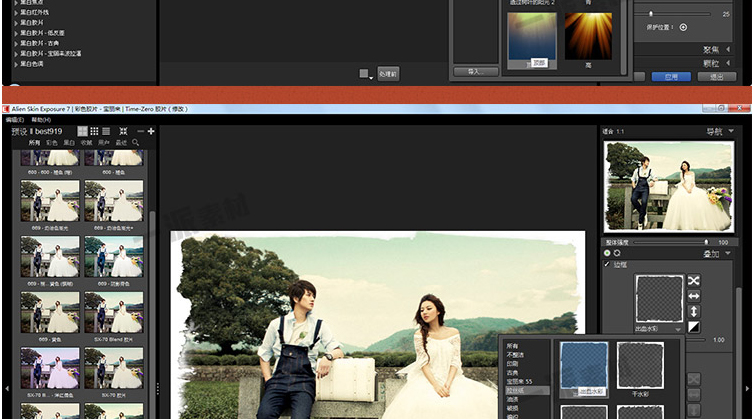This screenshot has height=419, width=755.
Task: Choose 古典 in border category list
Action: click(x=512, y=373)
